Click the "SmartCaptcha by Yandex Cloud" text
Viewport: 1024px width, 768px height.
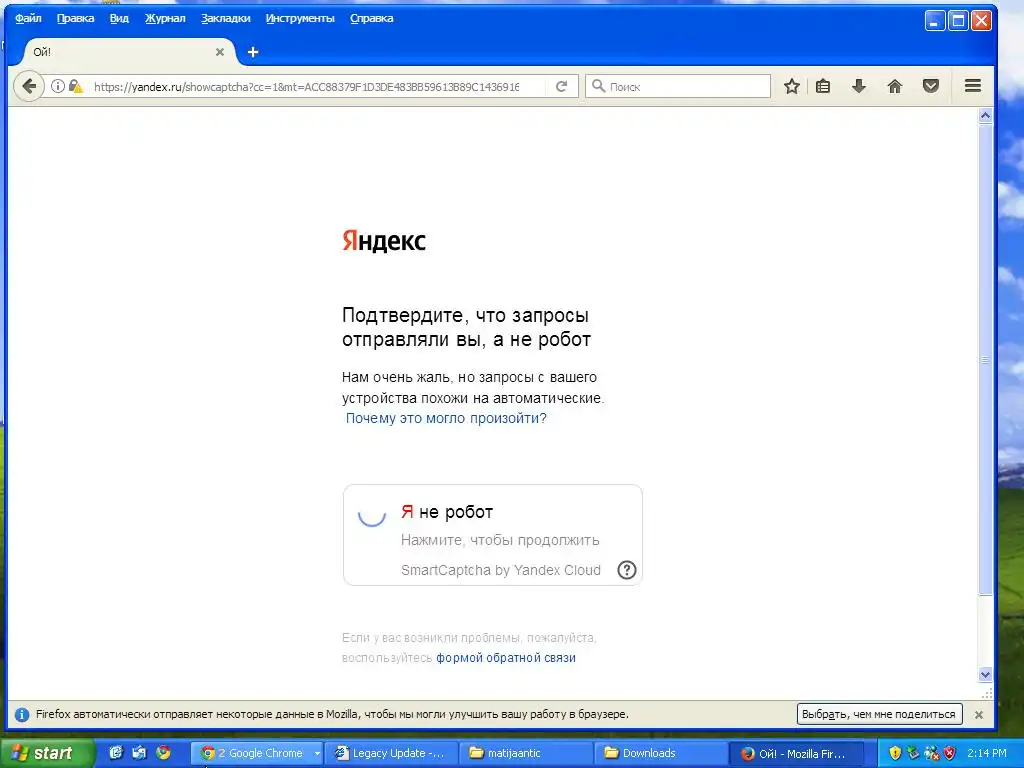[501, 570]
